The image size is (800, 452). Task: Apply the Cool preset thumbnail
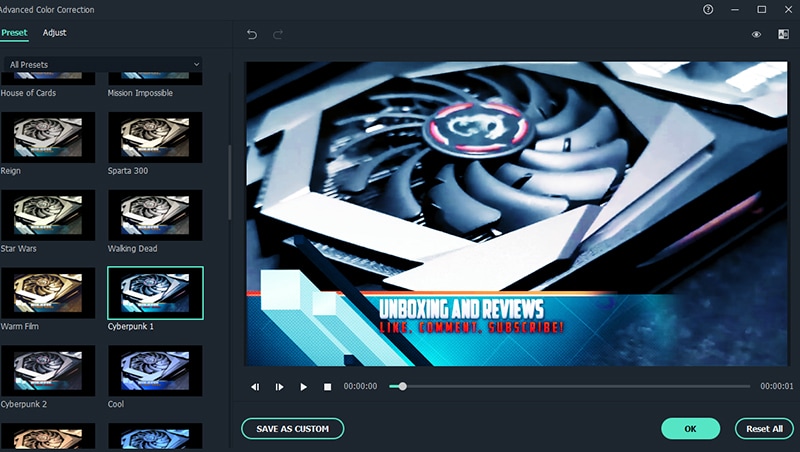click(155, 370)
